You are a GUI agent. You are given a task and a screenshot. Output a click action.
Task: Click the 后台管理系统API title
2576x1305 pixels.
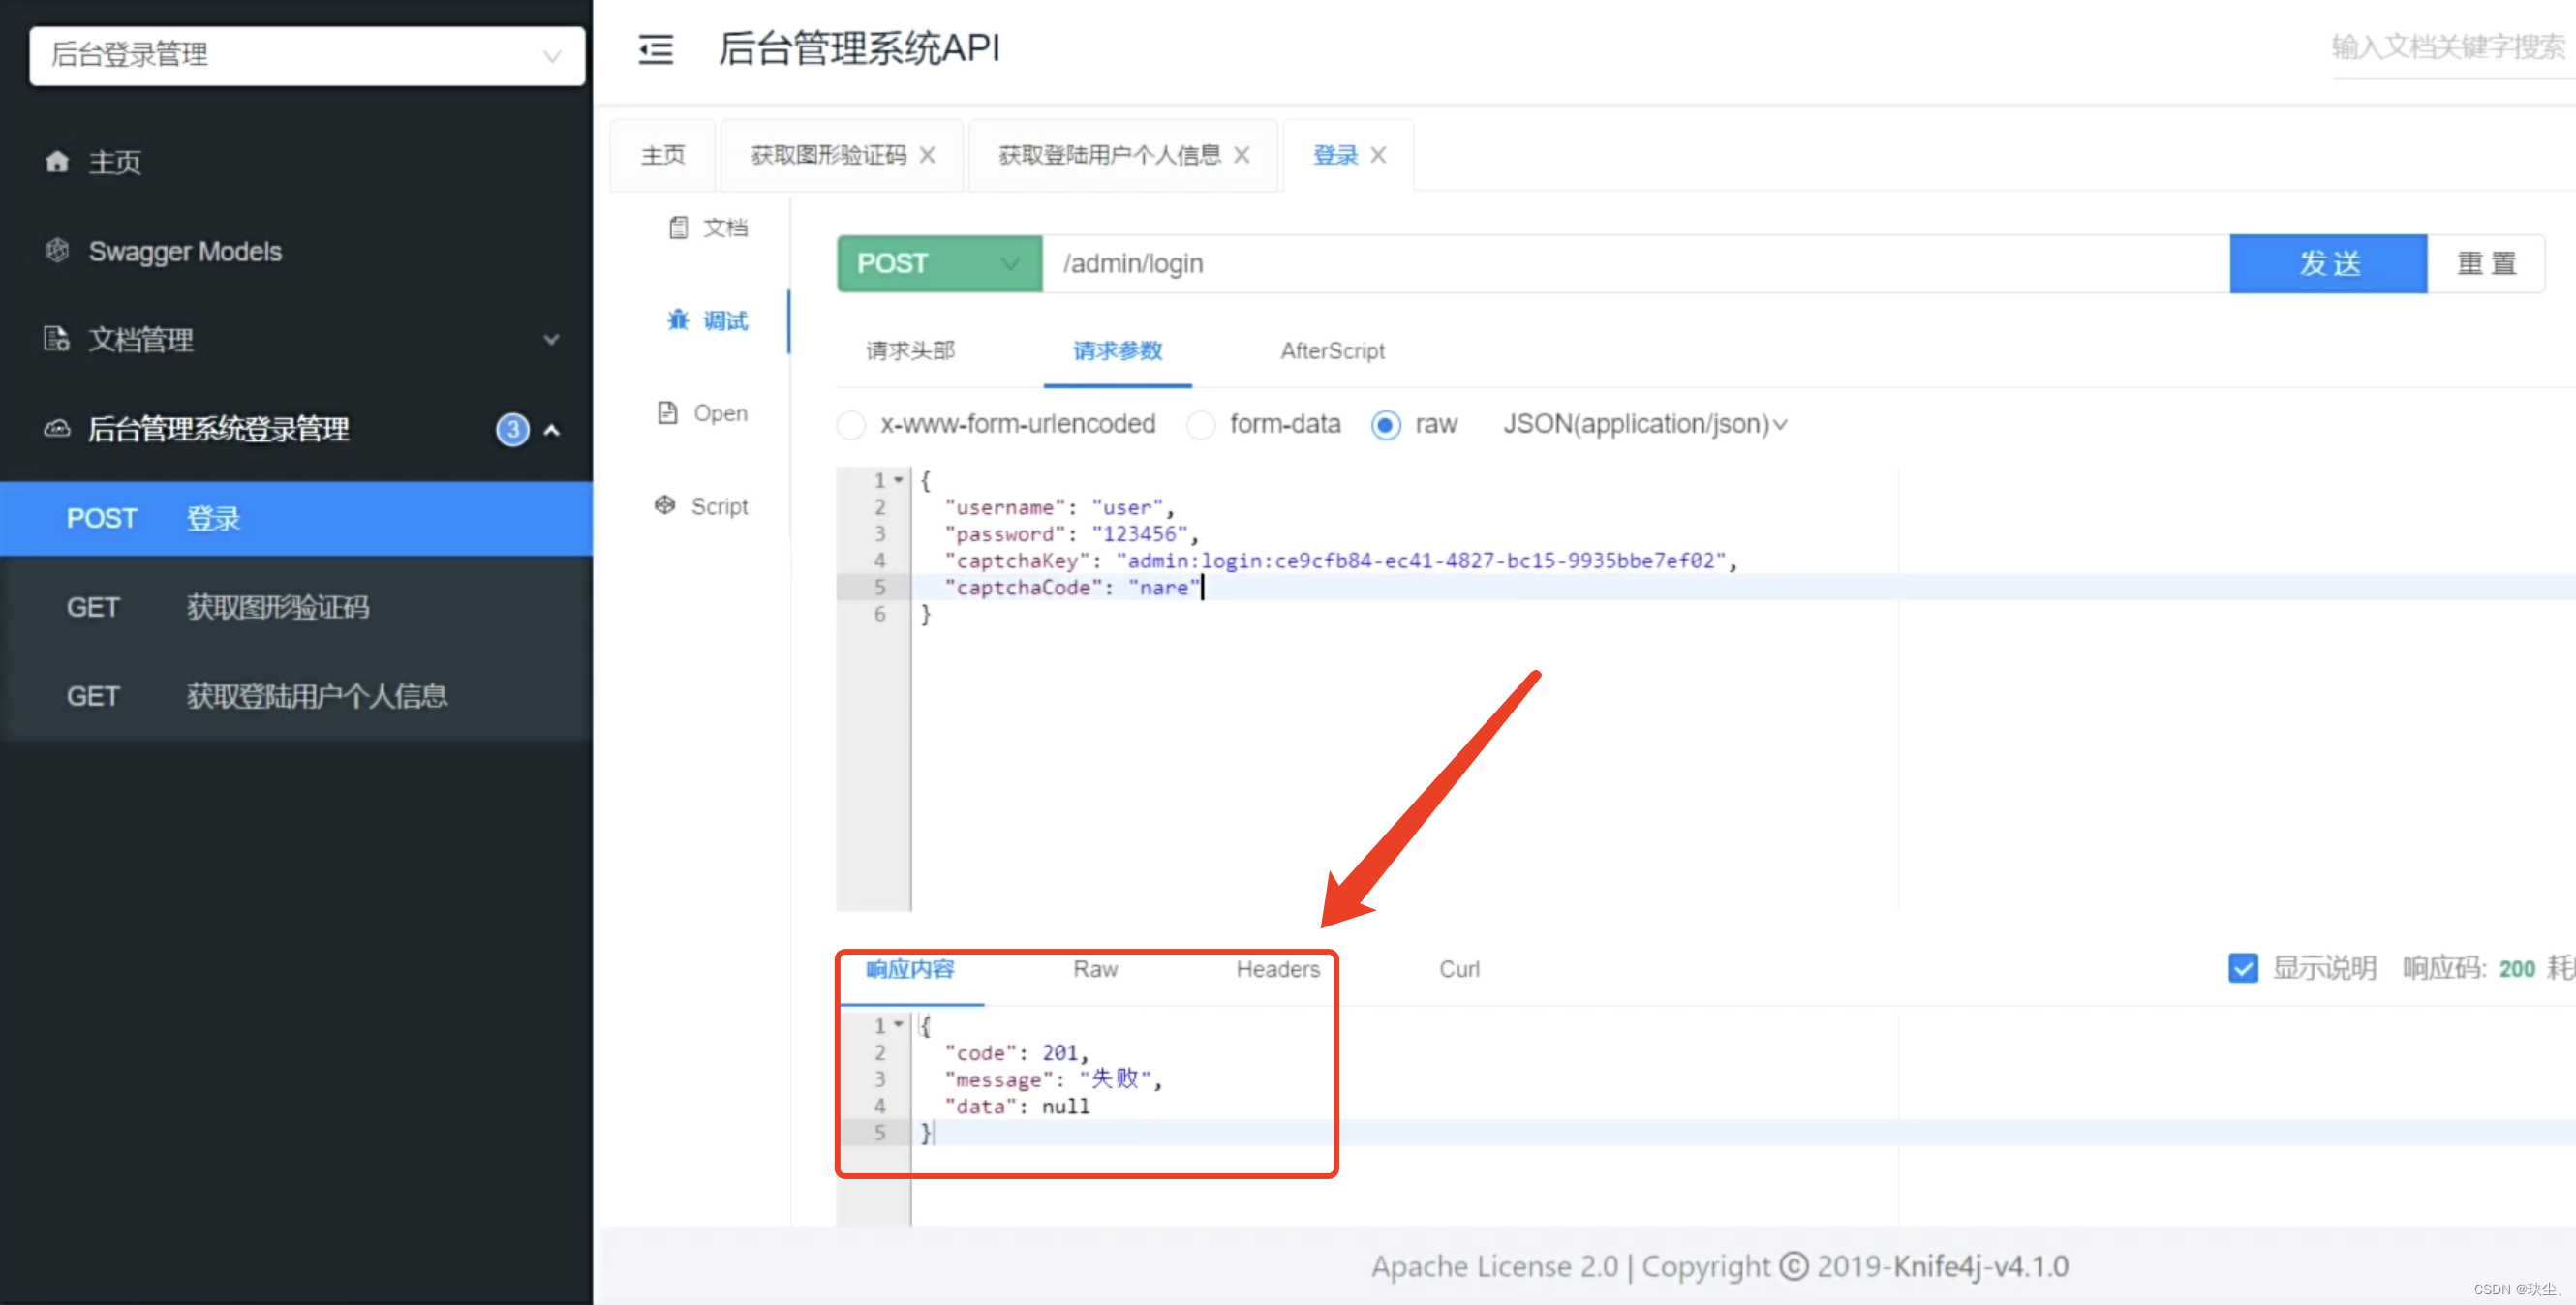859,48
